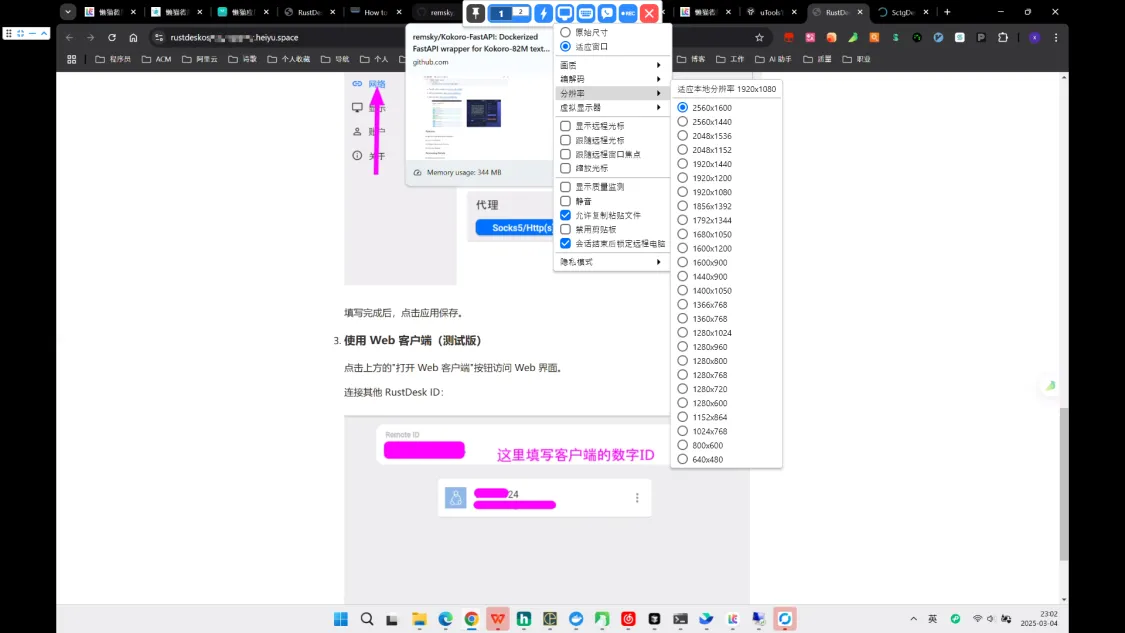
Task: Select resolution 2560x1440
Action: click(x=705, y=122)
